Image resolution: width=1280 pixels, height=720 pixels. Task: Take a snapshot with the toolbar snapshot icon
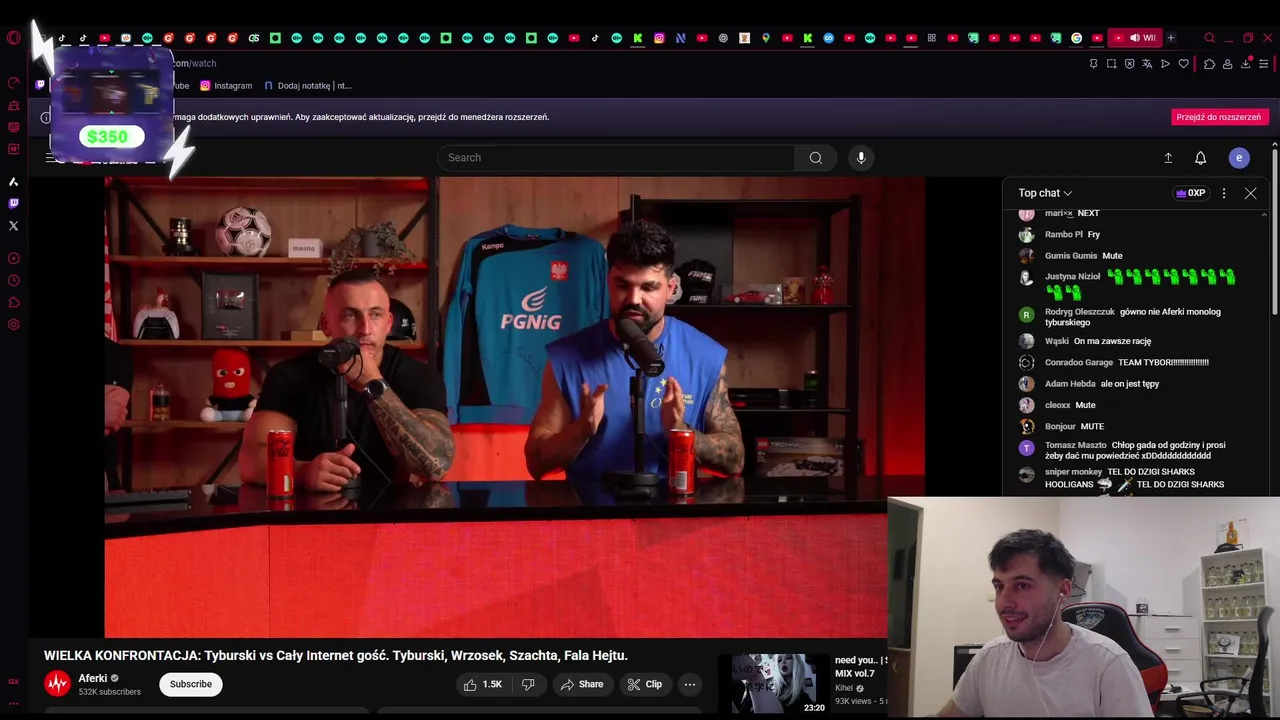(x=1111, y=64)
